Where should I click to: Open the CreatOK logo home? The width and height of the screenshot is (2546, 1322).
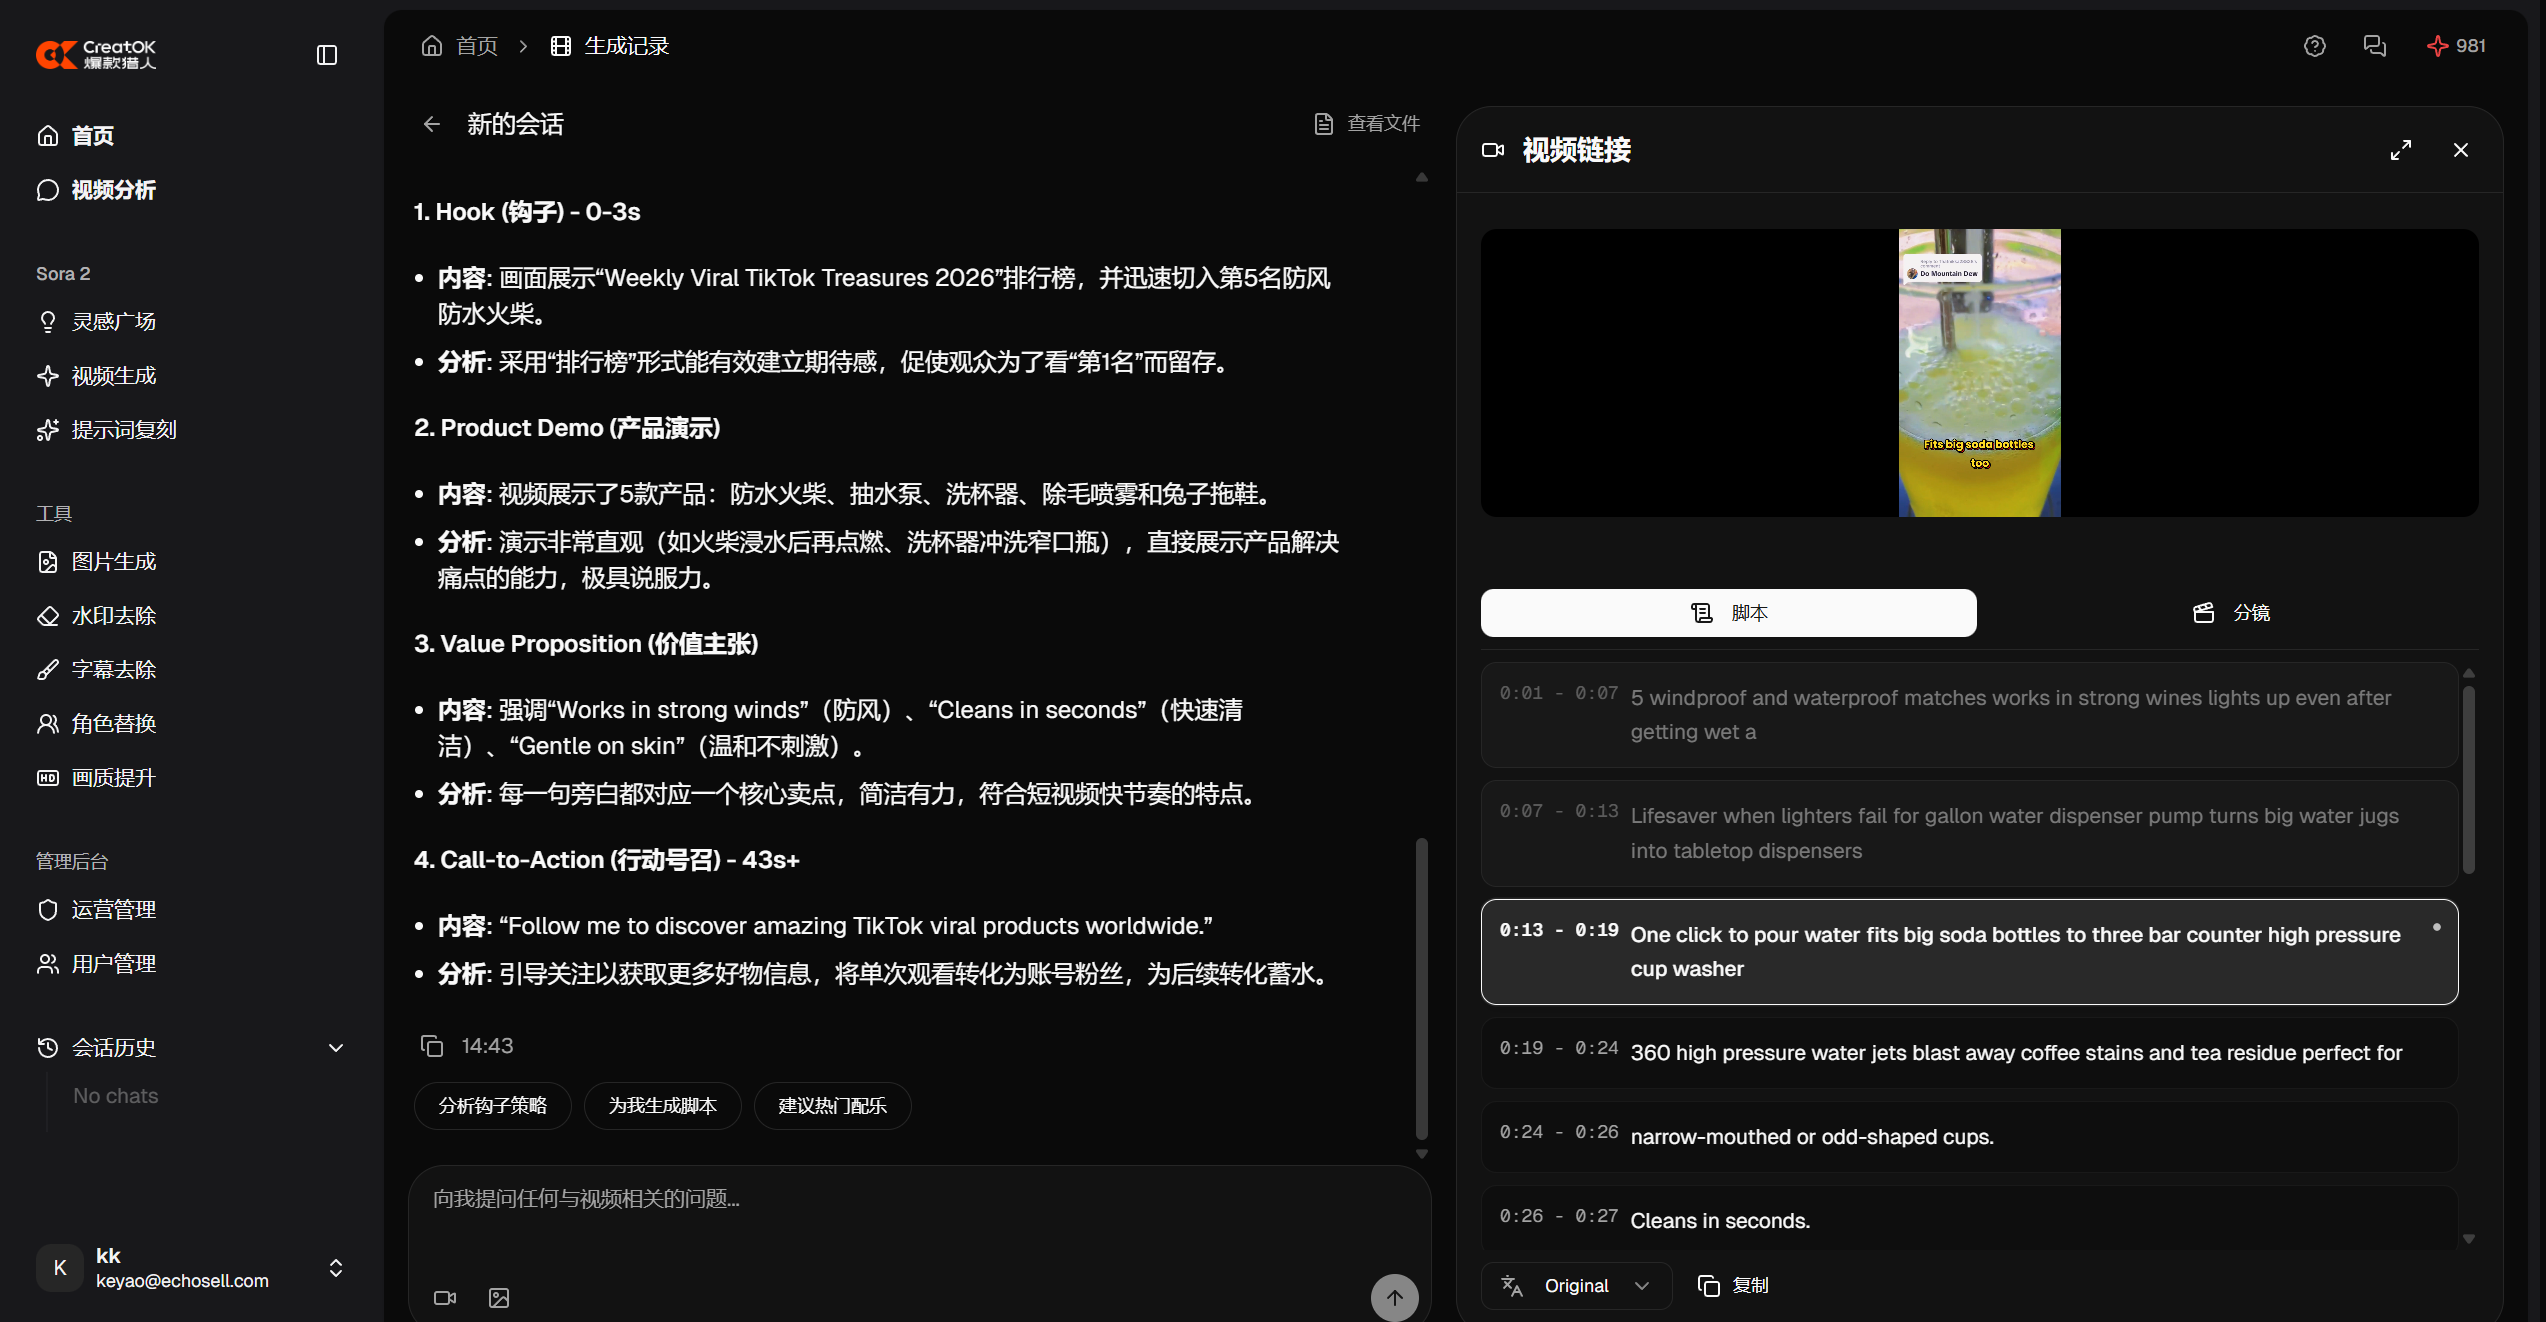tap(97, 55)
